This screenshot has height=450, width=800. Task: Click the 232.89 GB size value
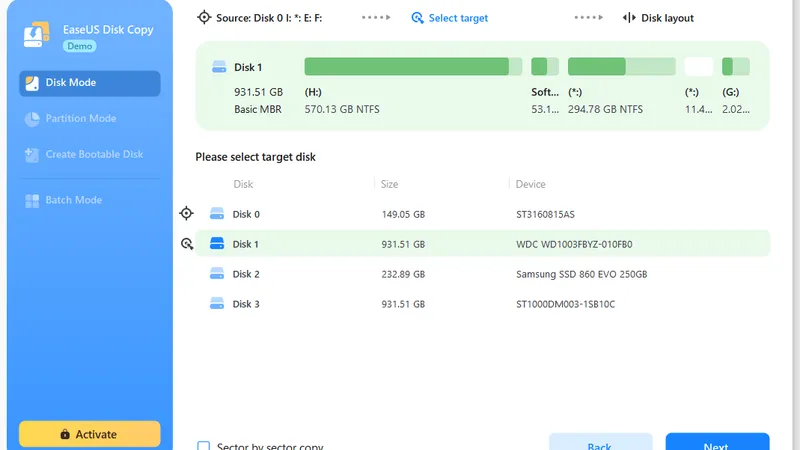click(403, 274)
